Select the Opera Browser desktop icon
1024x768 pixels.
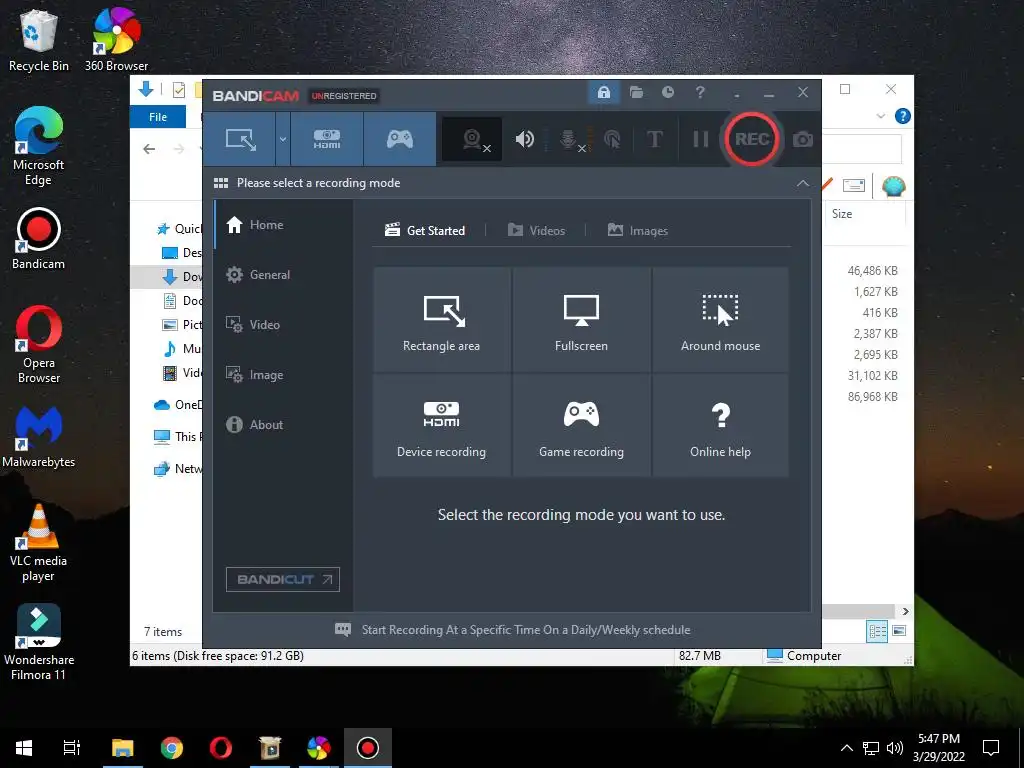click(39, 344)
